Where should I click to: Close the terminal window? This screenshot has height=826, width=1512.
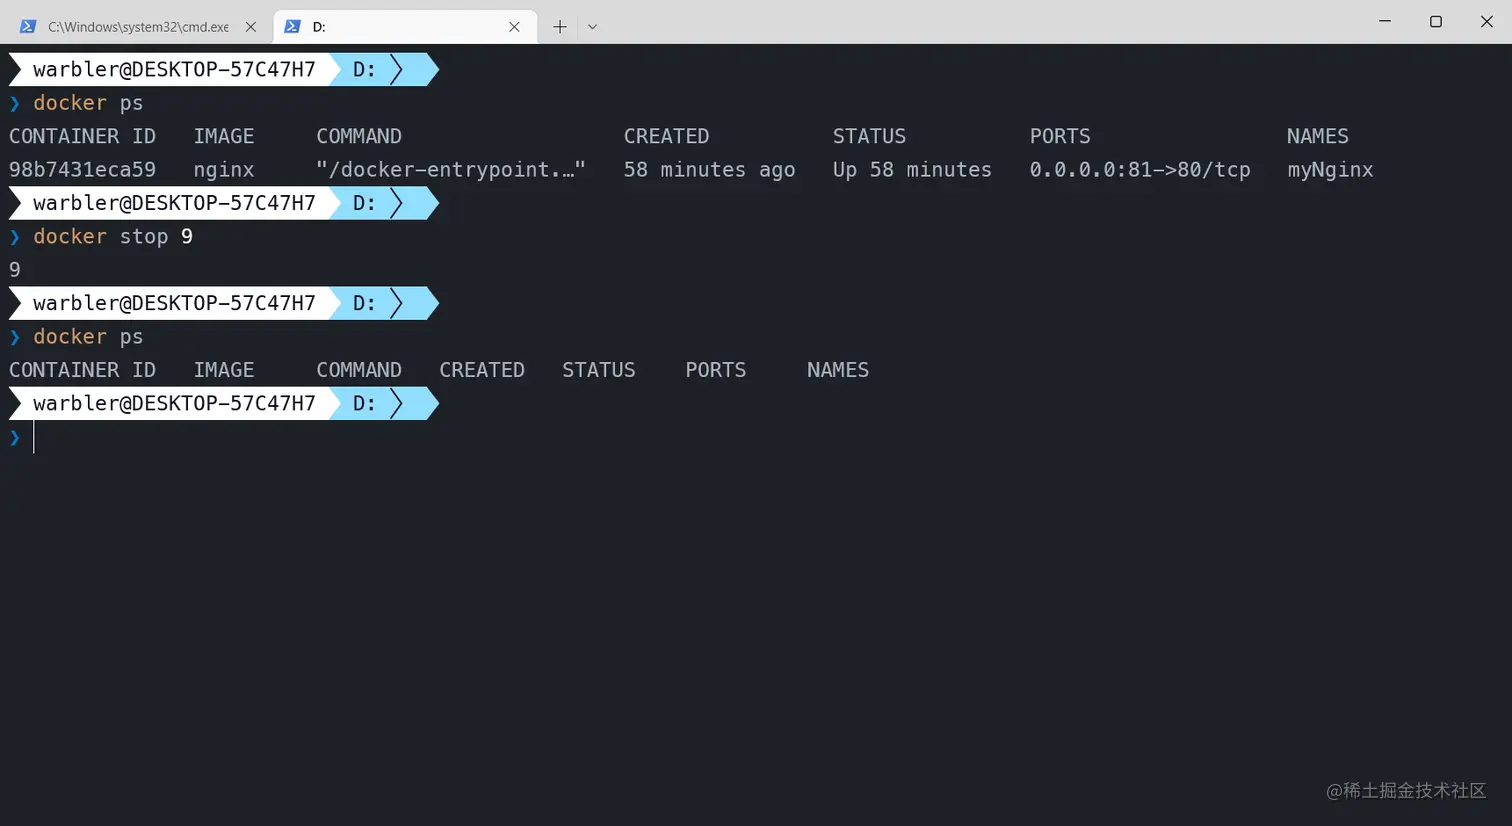[1487, 21]
